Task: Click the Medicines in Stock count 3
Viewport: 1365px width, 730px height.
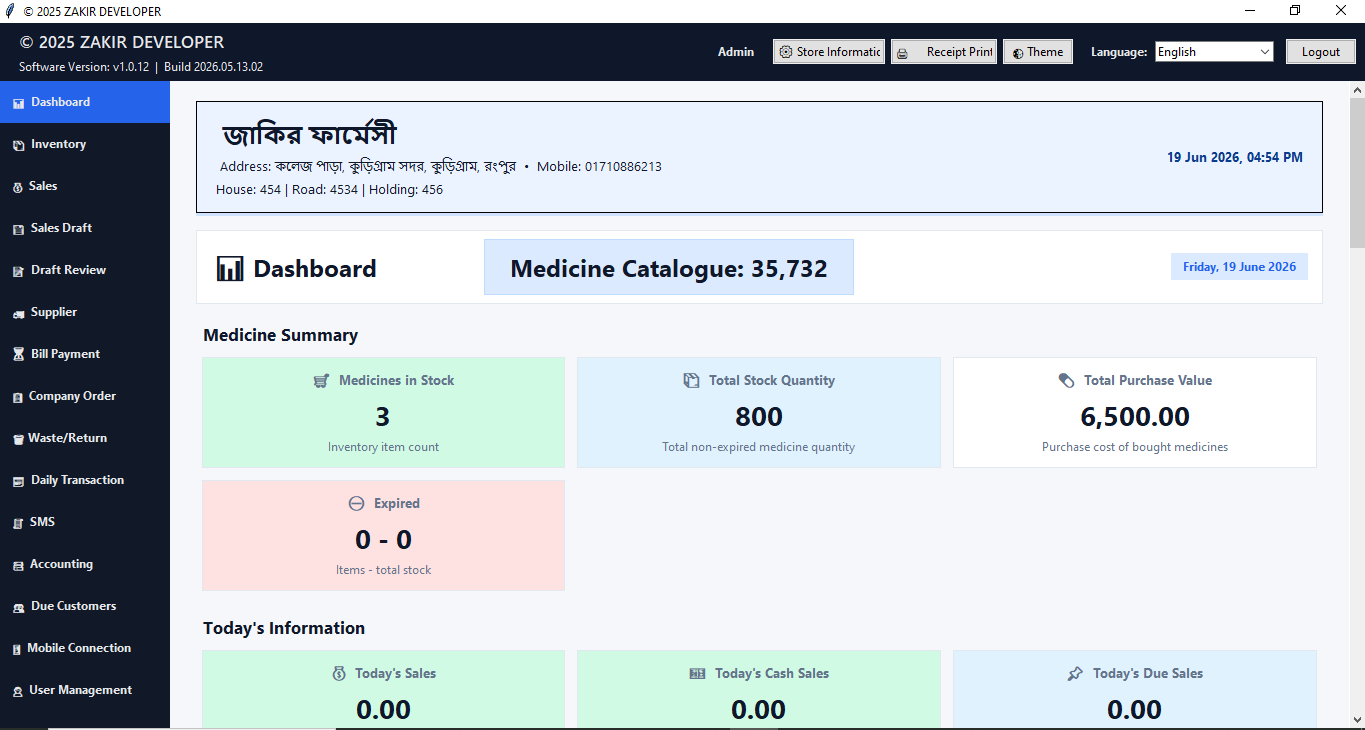Action: click(x=383, y=417)
